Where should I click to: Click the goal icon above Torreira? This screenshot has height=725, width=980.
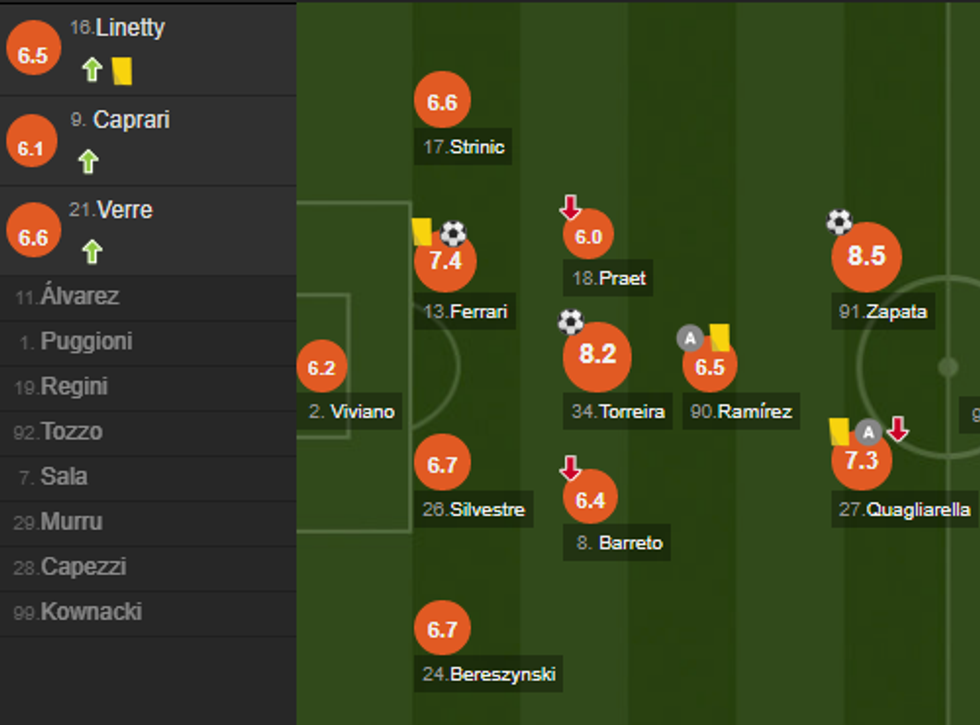coord(569,322)
